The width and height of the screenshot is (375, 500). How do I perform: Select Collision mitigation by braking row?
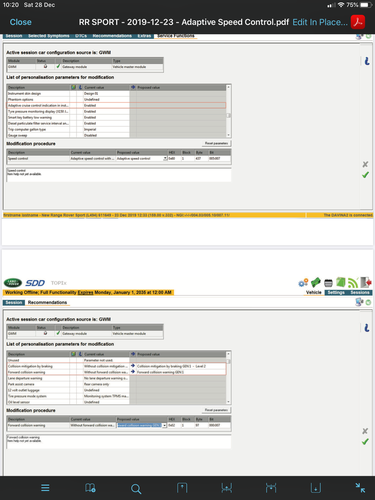click(x=117, y=366)
